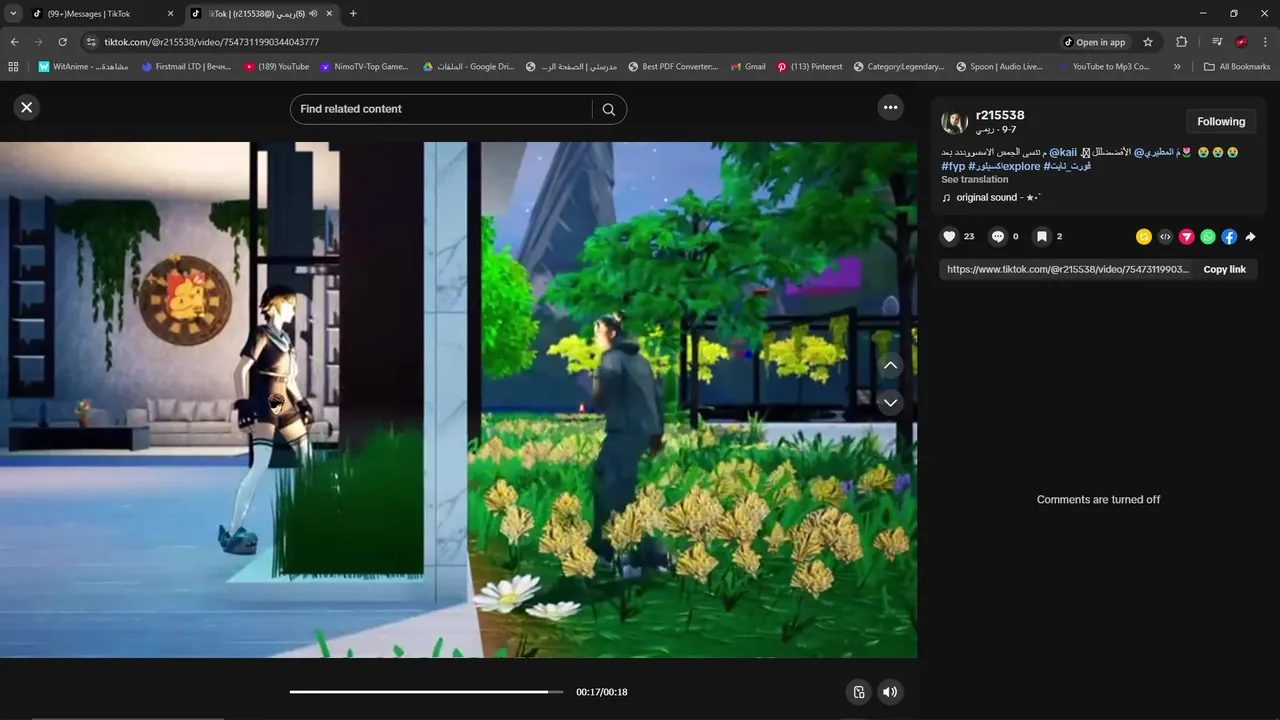1280x720 pixels.
Task: Open the @kaii mention
Action: tap(1063, 153)
